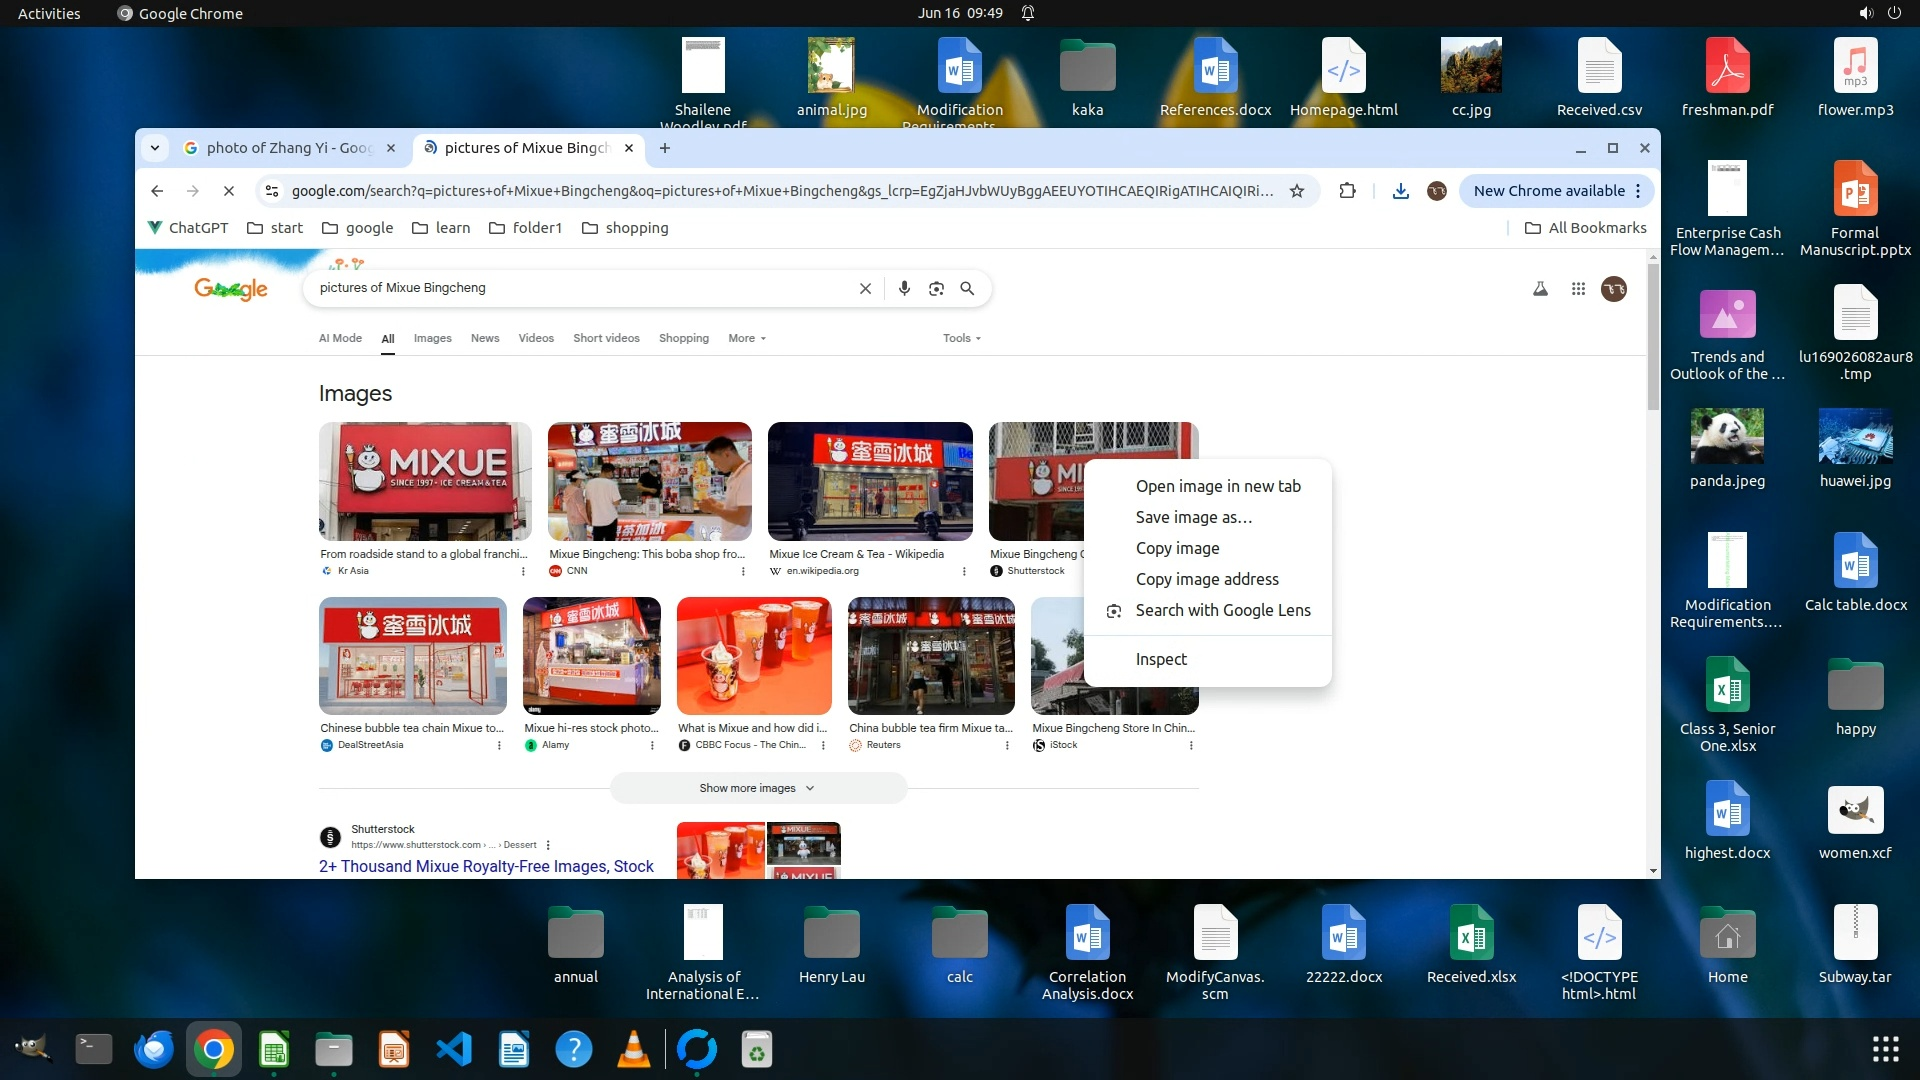Click the voice search microphone icon
Viewport: 1920px width, 1080px height.
click(x=904, y=288)
